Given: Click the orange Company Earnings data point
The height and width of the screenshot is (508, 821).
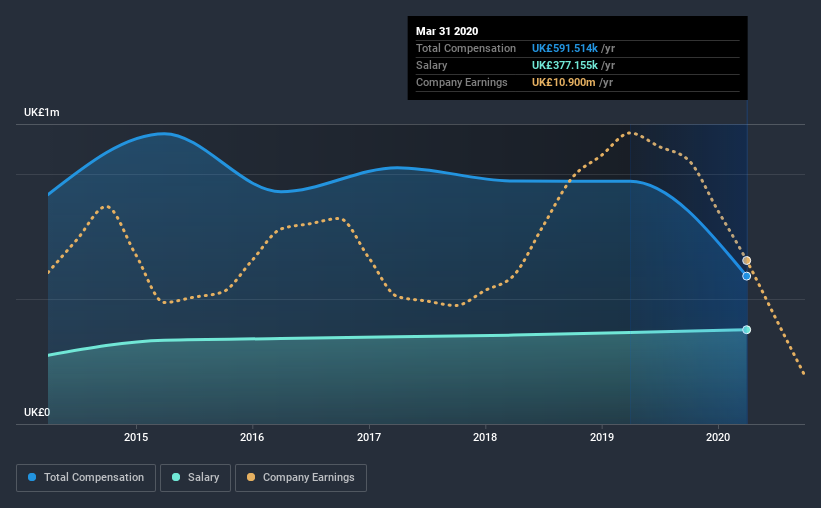Looking at the screenshot, I should tap(747, 260).
